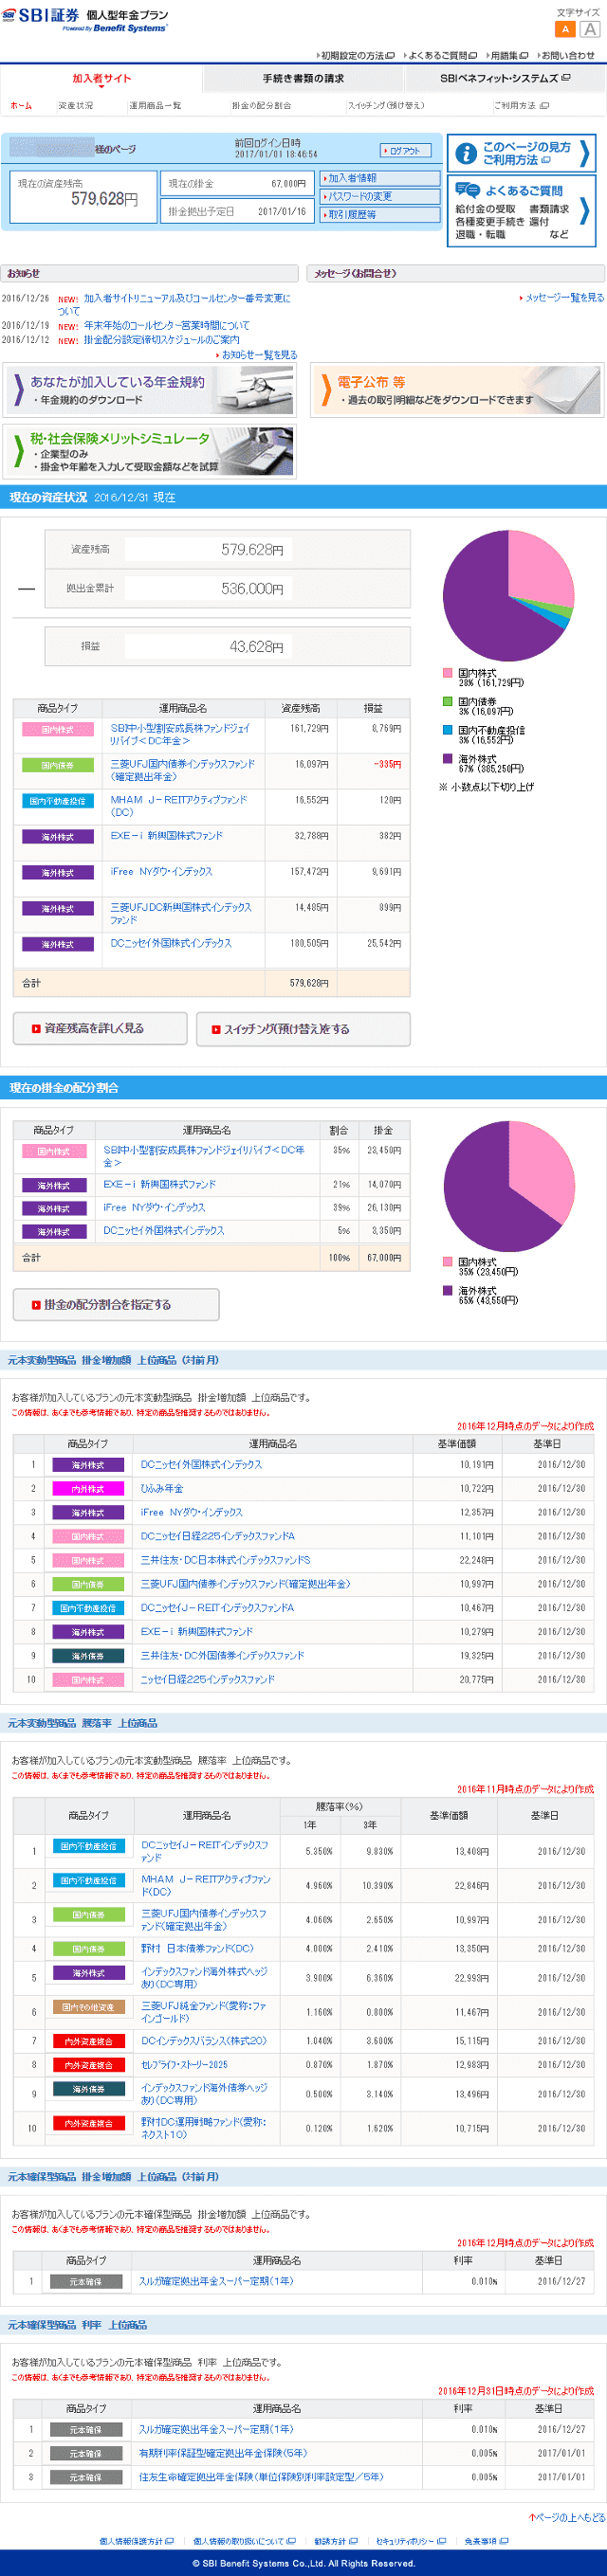Open SBIベネフィット・システムズ tab
607x2576 pixels.
(504, 78)
